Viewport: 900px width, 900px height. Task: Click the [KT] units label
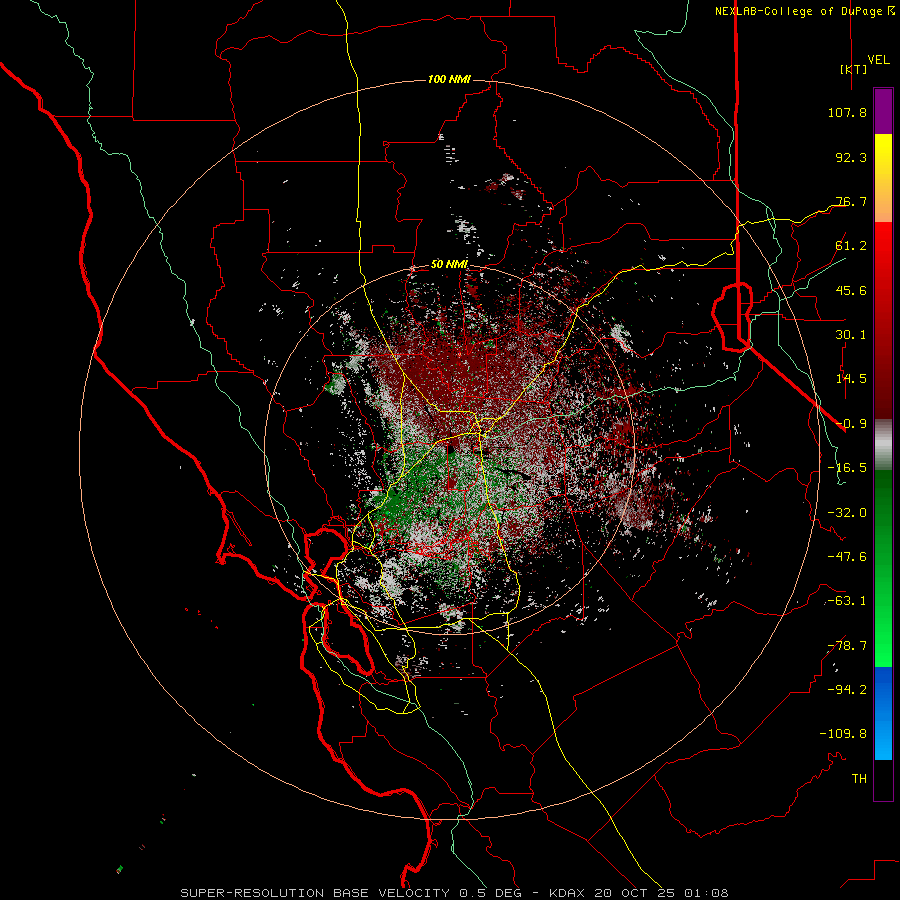pyautogui.click(x=853, y=69)
